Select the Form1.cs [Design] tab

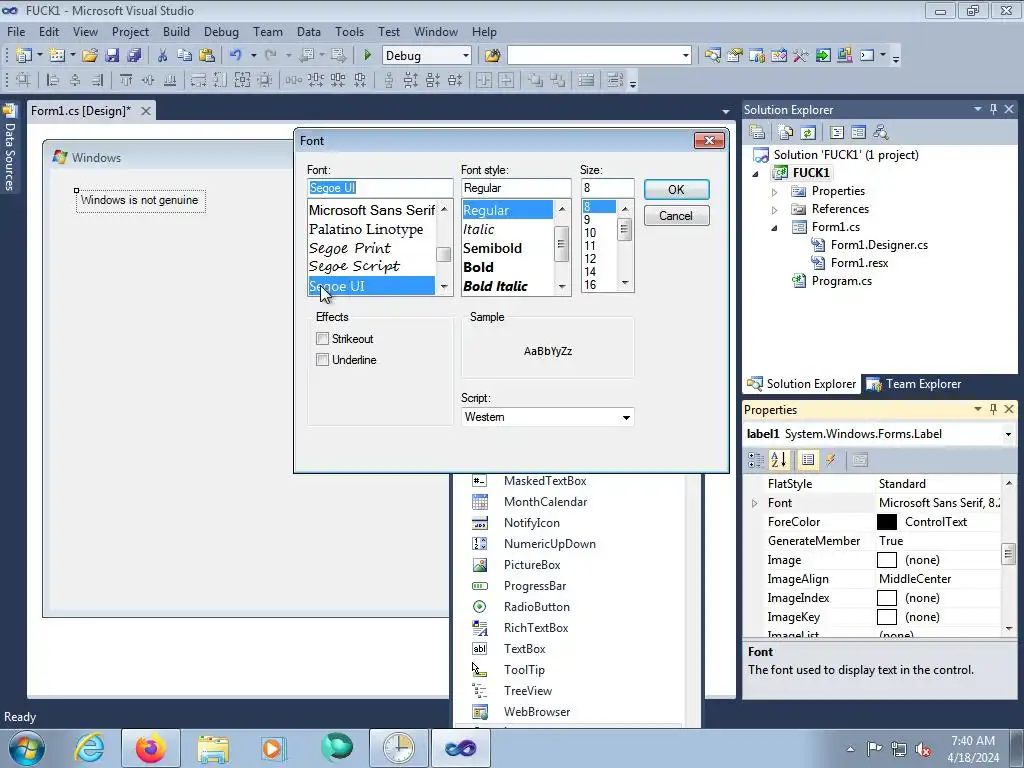[x=81, y=110]
